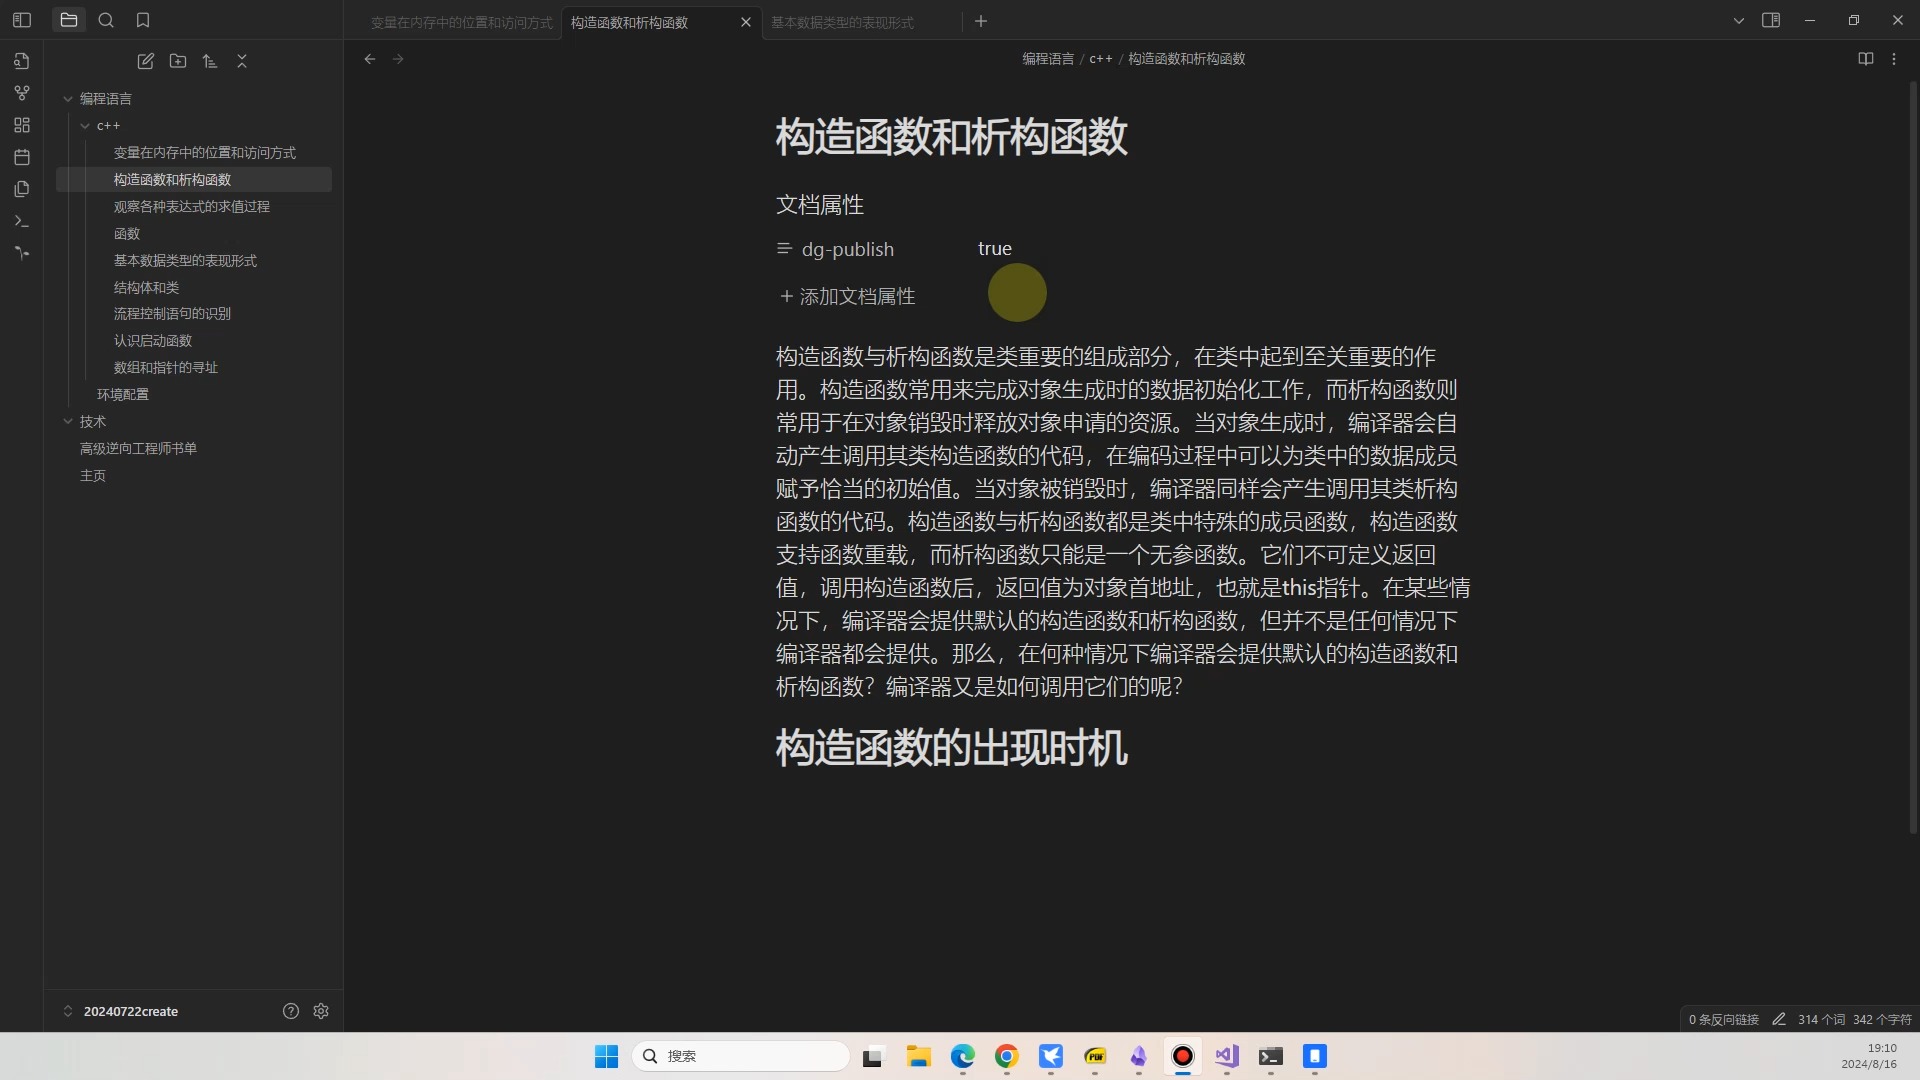Click 添加文档属性 to add a property
Image resolution: width=1920 pixels, height=1080 pixels.
848,297
